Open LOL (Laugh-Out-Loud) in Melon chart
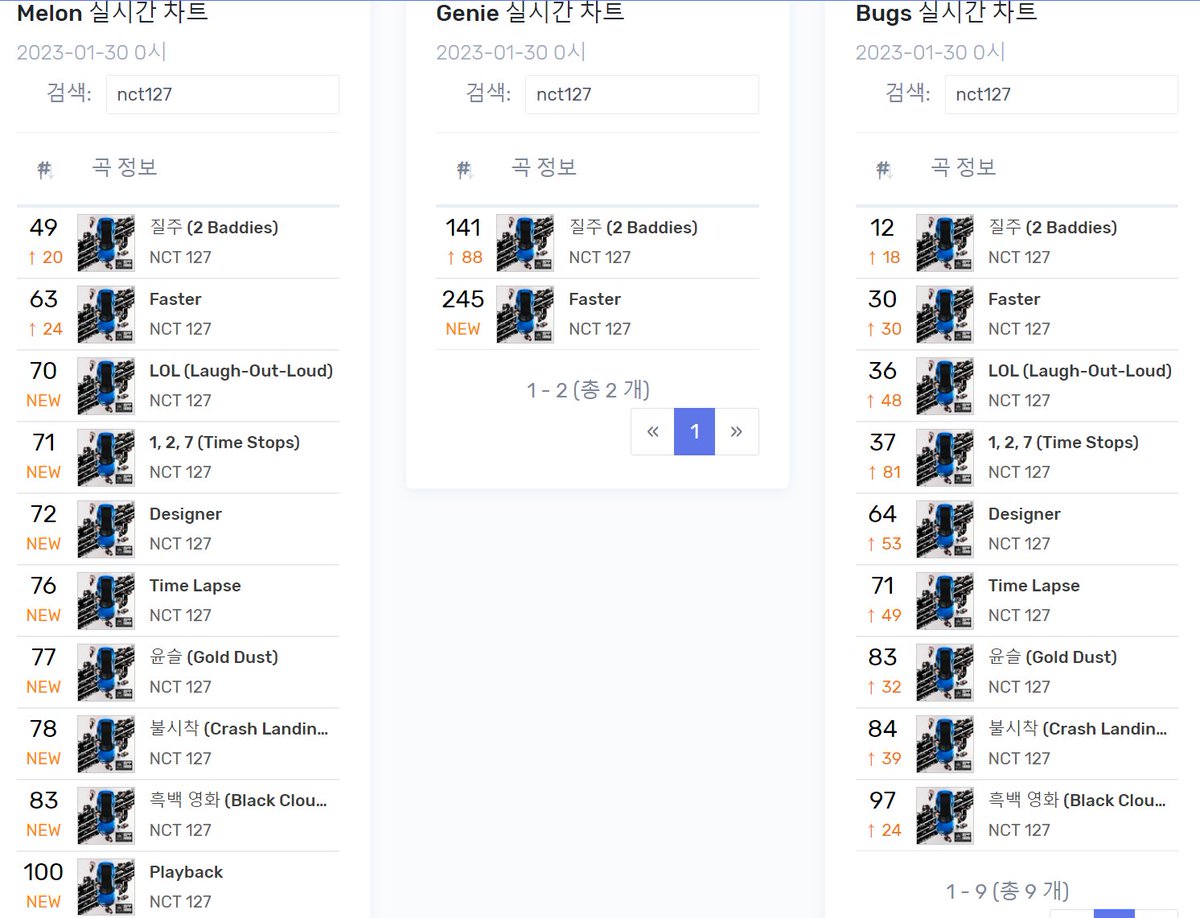This screenshot has width=1200, height=918. [x=241, y=371]
